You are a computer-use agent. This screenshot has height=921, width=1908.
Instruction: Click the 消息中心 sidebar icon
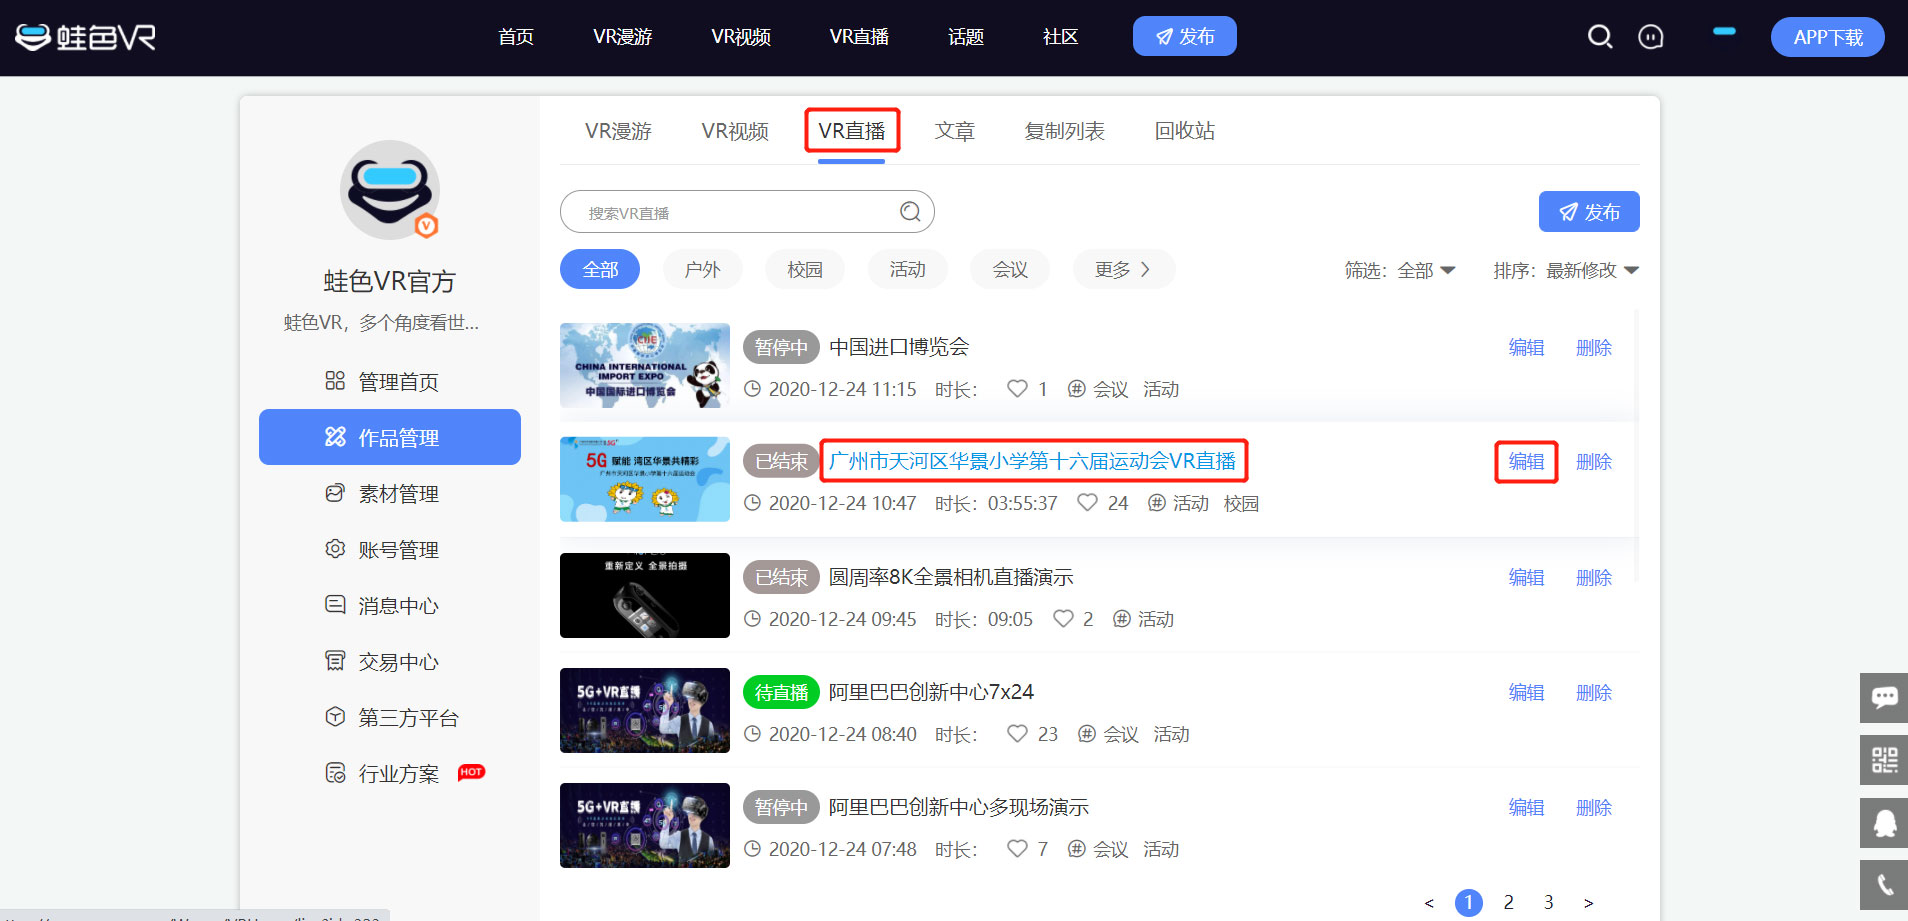pyautogui.click(x=335, y=605)
